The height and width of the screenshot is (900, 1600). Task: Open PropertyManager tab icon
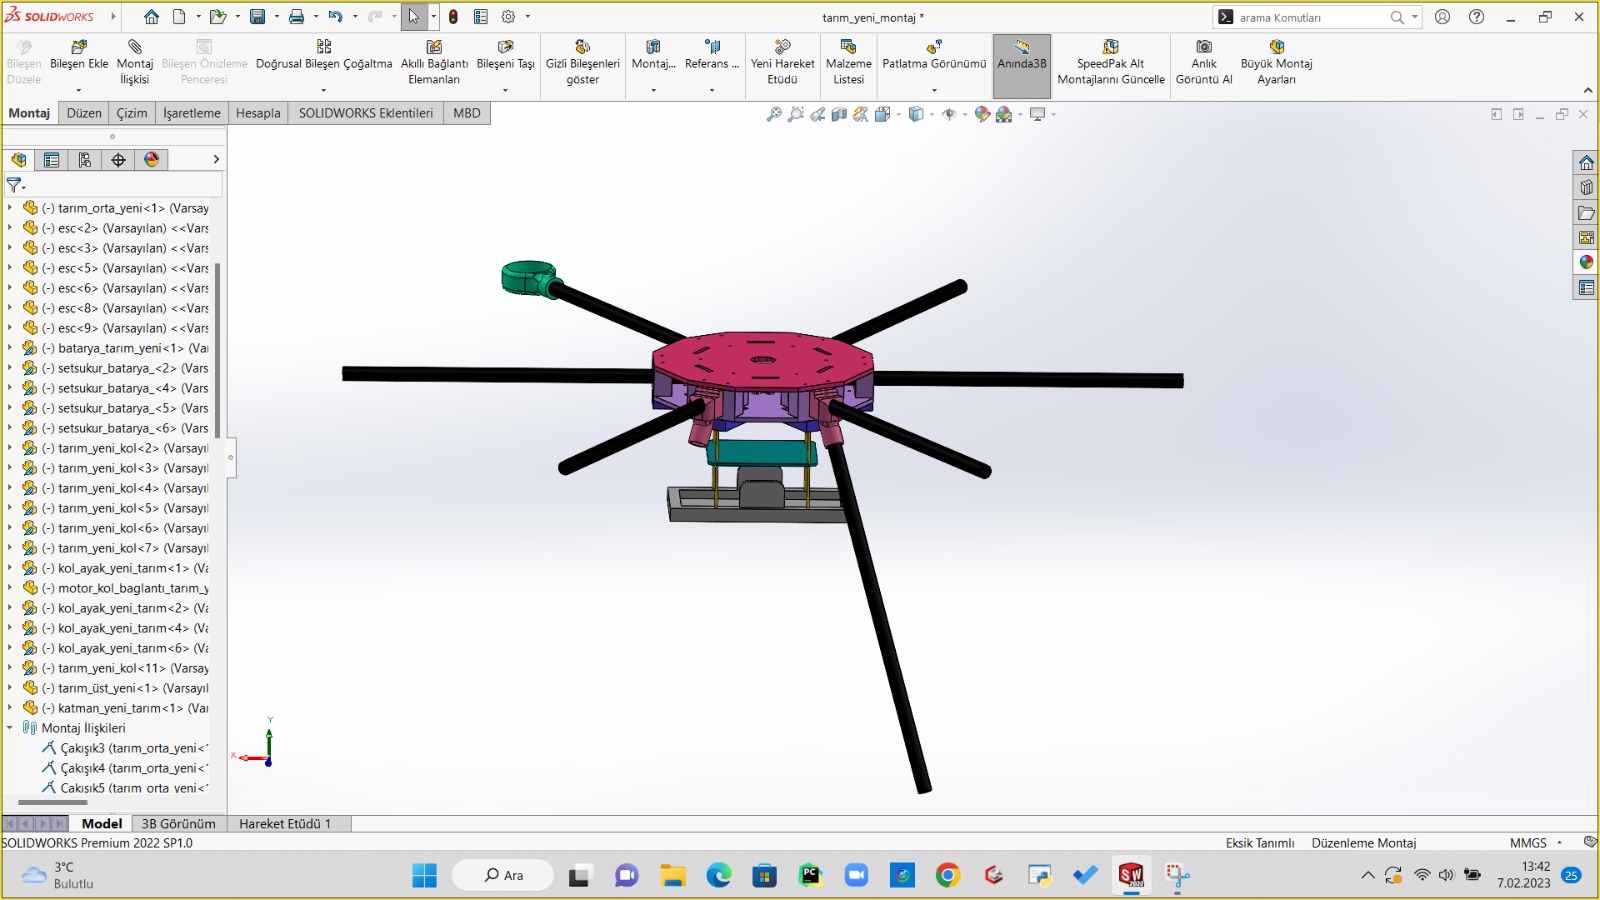[52, 160]
